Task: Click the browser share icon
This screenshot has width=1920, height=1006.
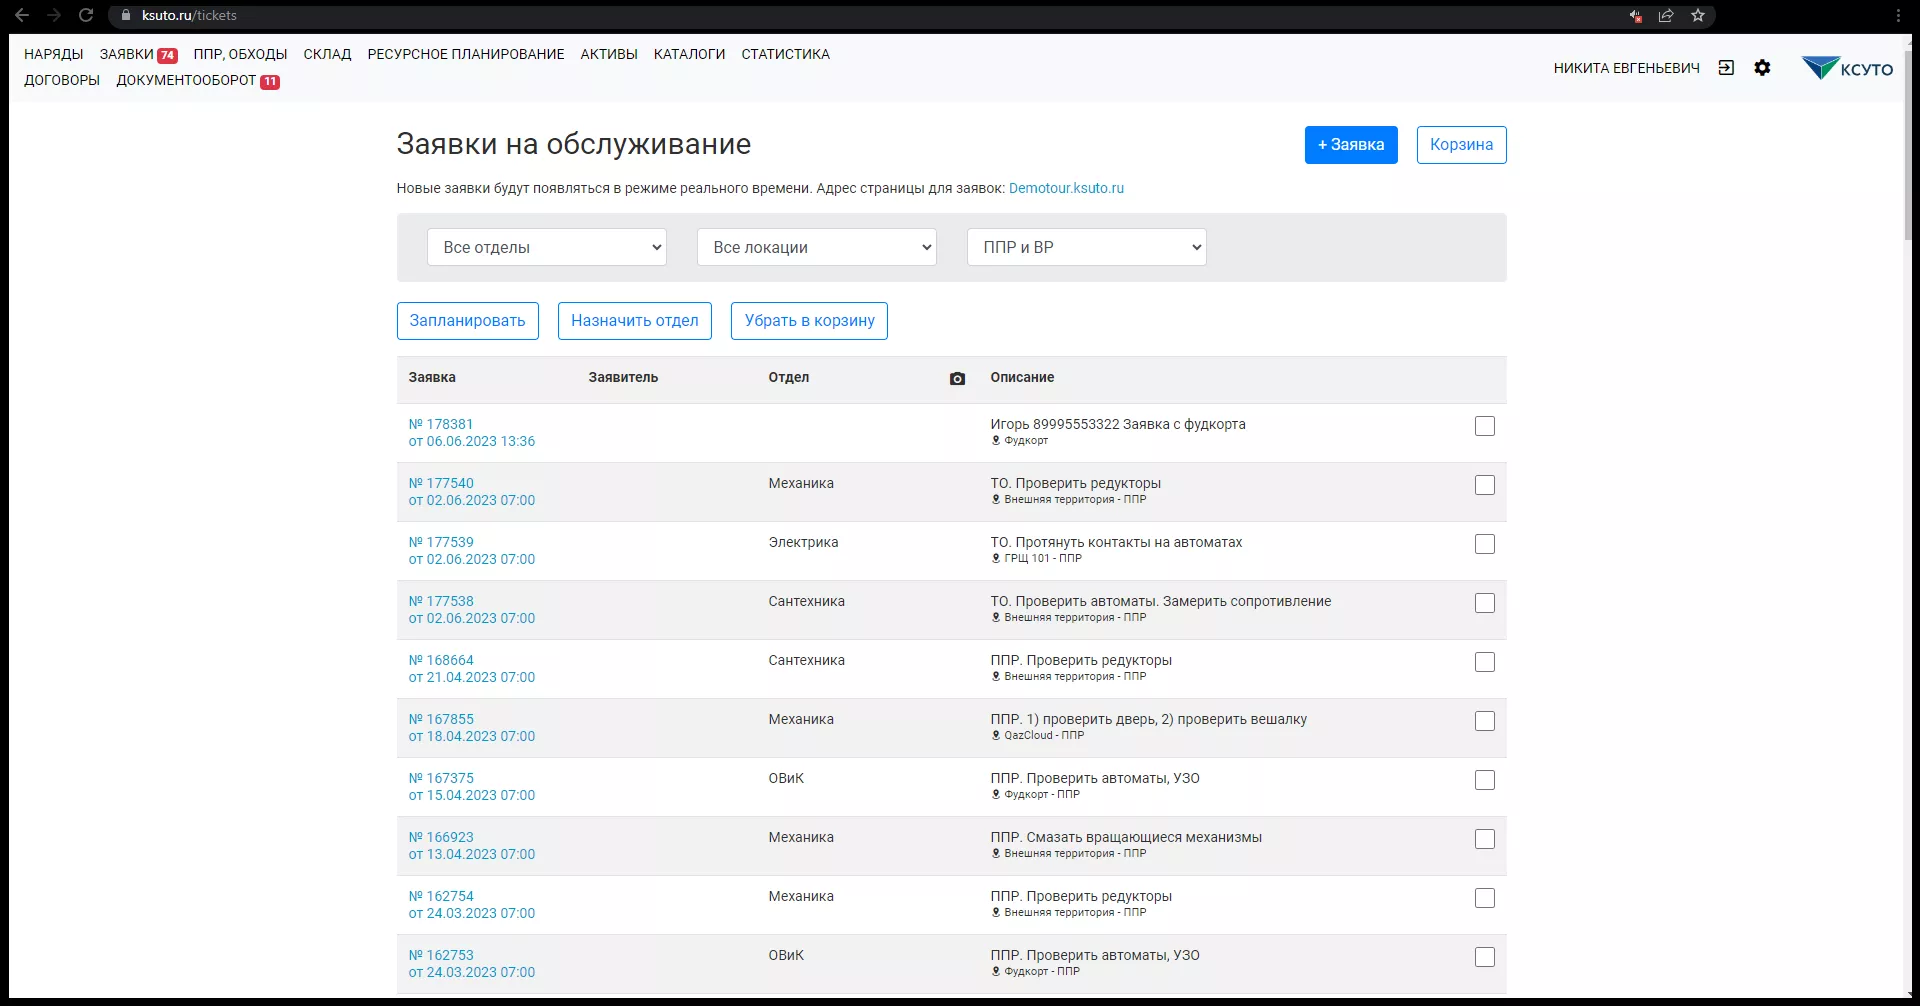Action: tap(1666, 15)
